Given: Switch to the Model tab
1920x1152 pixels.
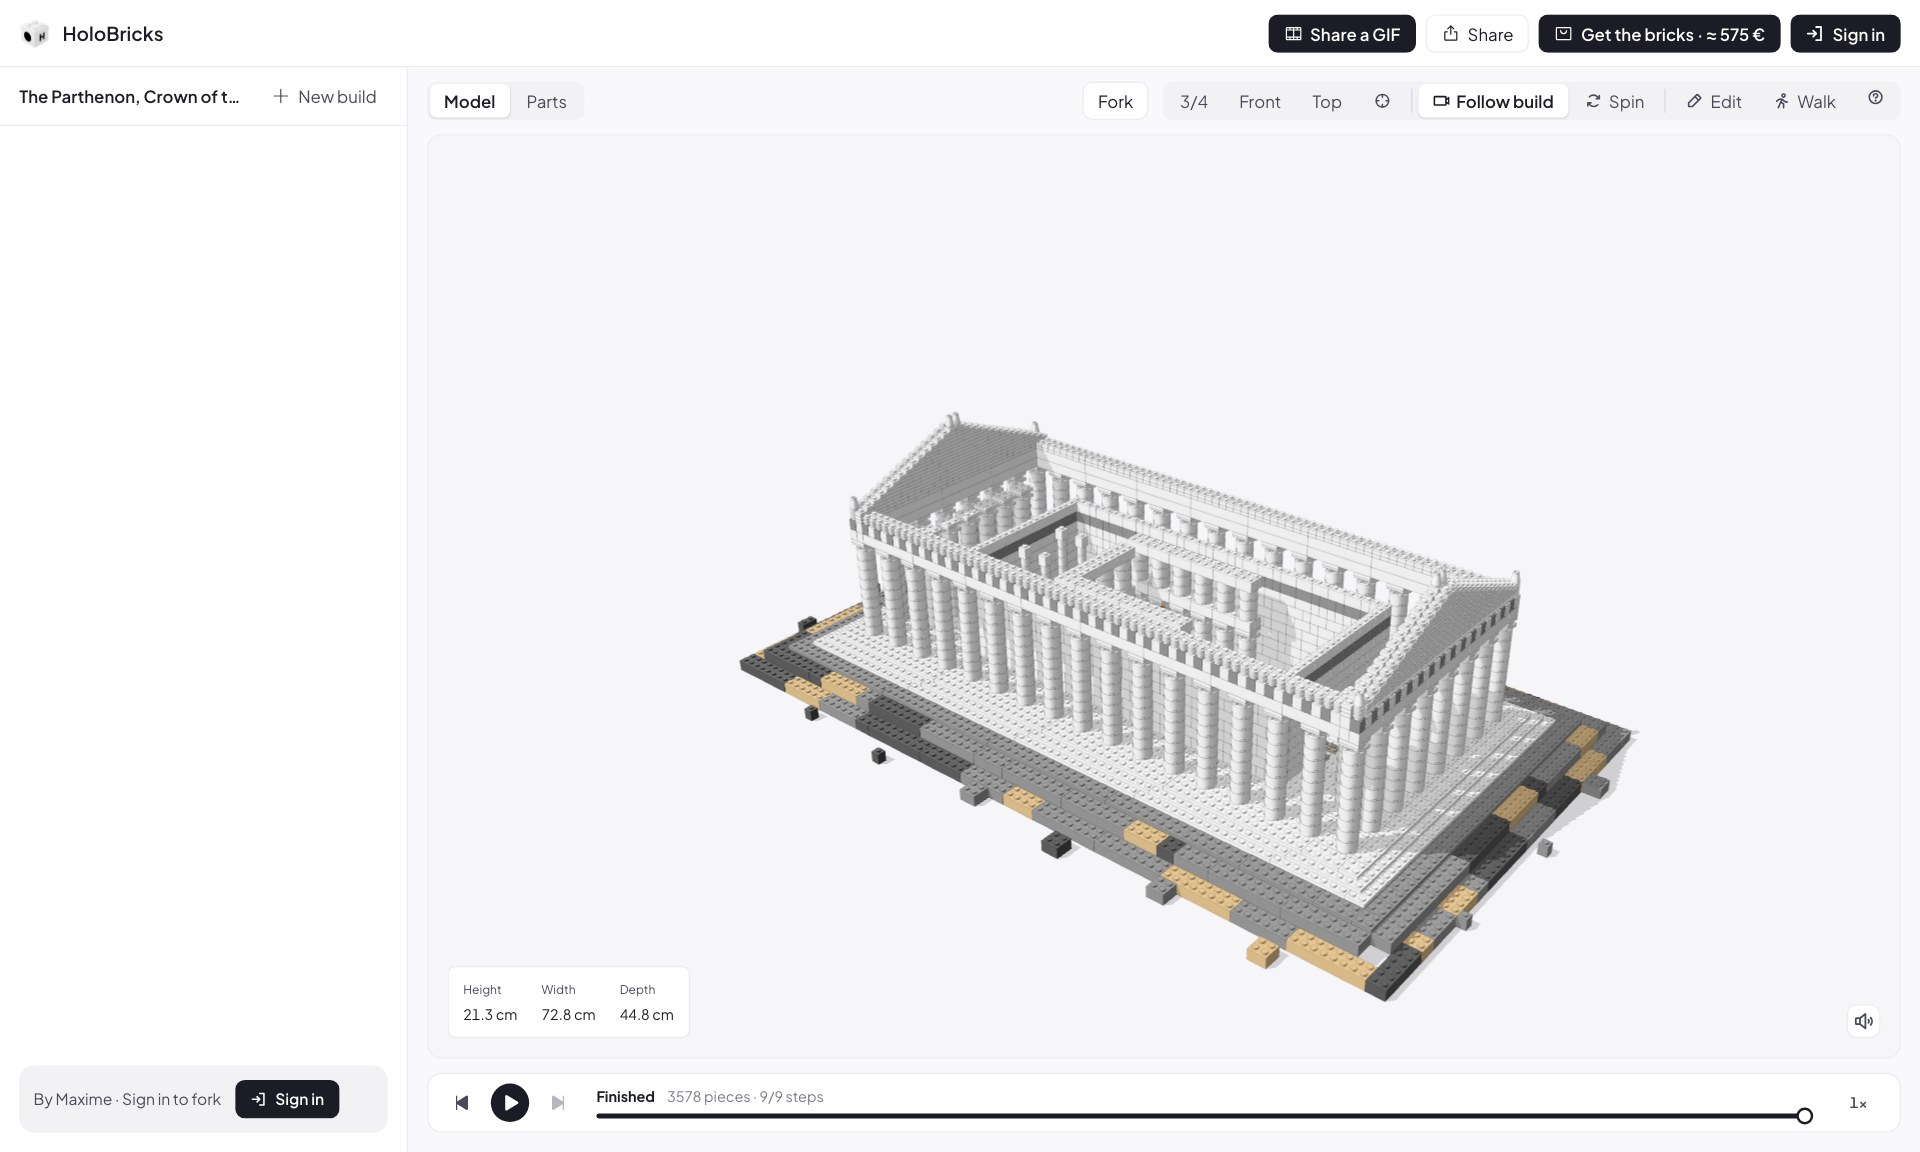Looking at the screenshot, I should point(469,101).
